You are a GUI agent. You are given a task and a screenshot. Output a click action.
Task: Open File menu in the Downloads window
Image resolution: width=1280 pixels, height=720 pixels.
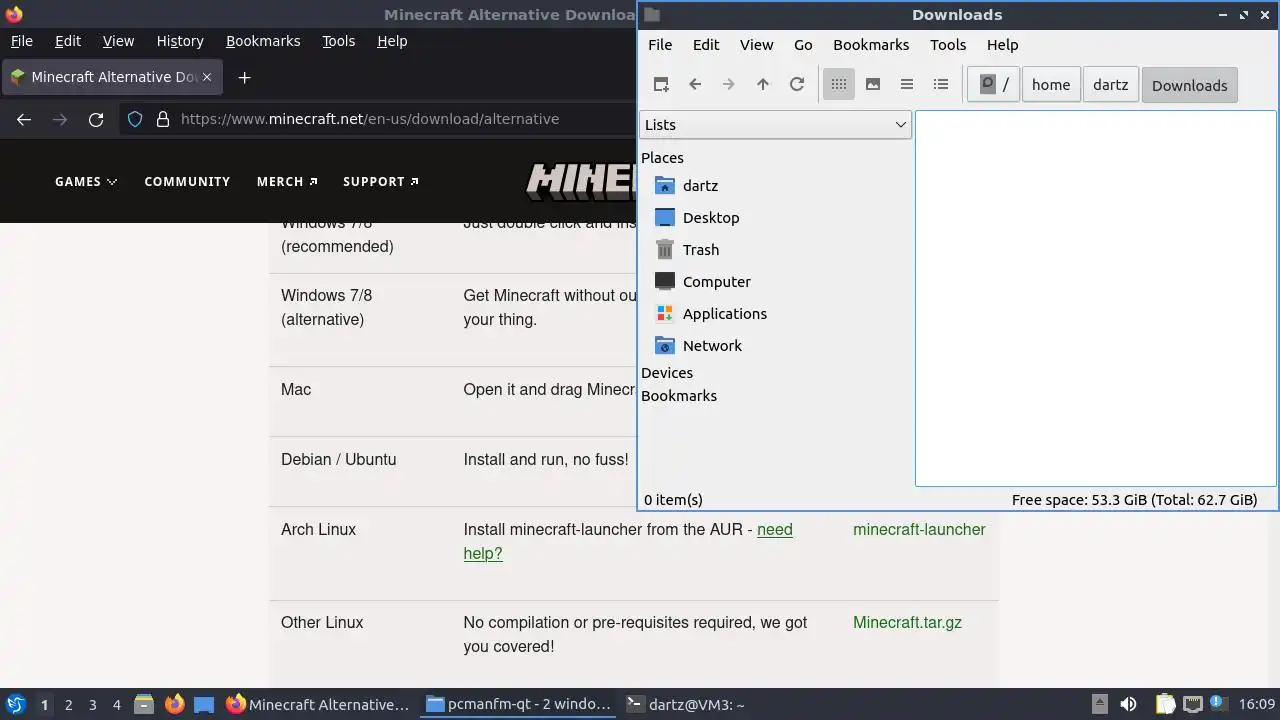[x=660, y=45]
